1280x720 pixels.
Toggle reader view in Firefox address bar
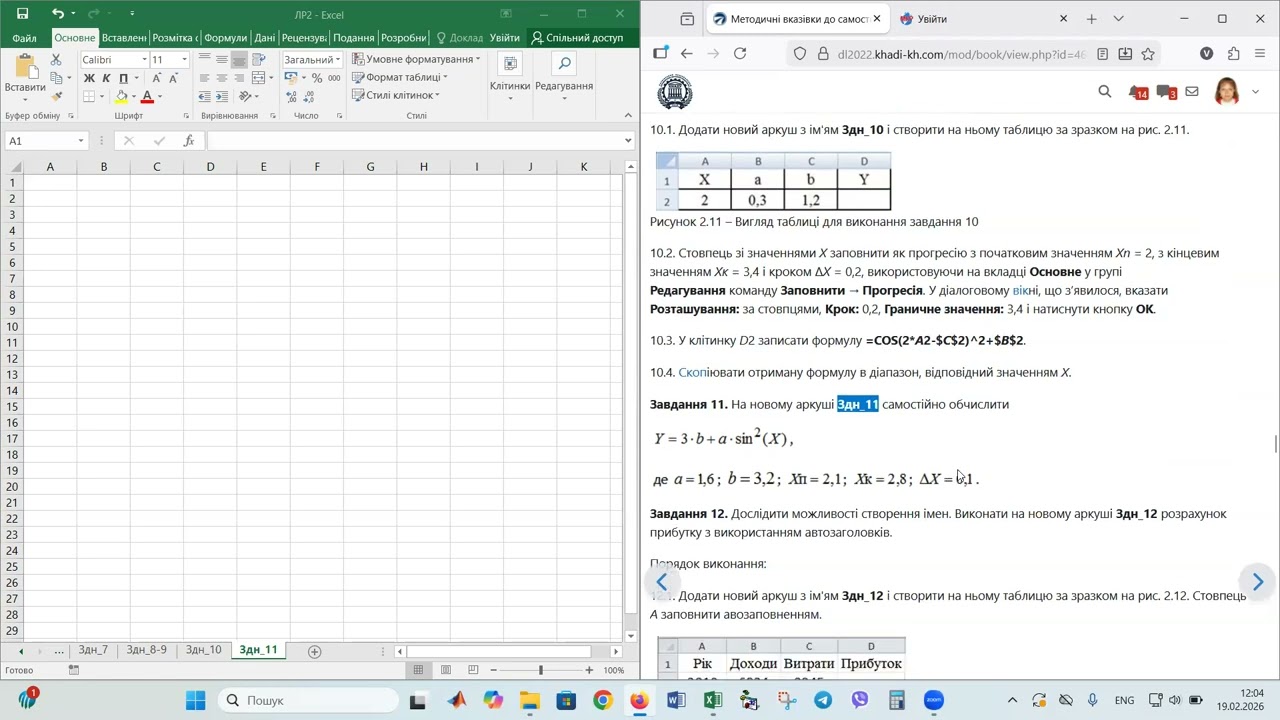tap(1102, 54)
